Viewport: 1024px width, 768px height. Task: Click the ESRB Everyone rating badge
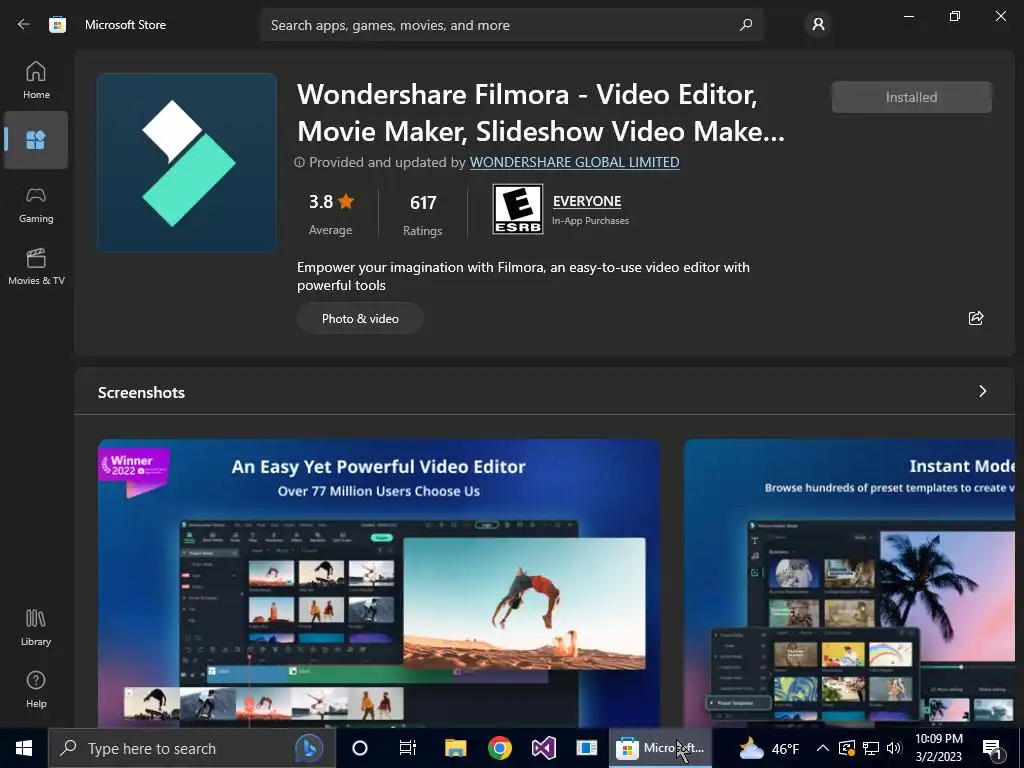[517, 209]
